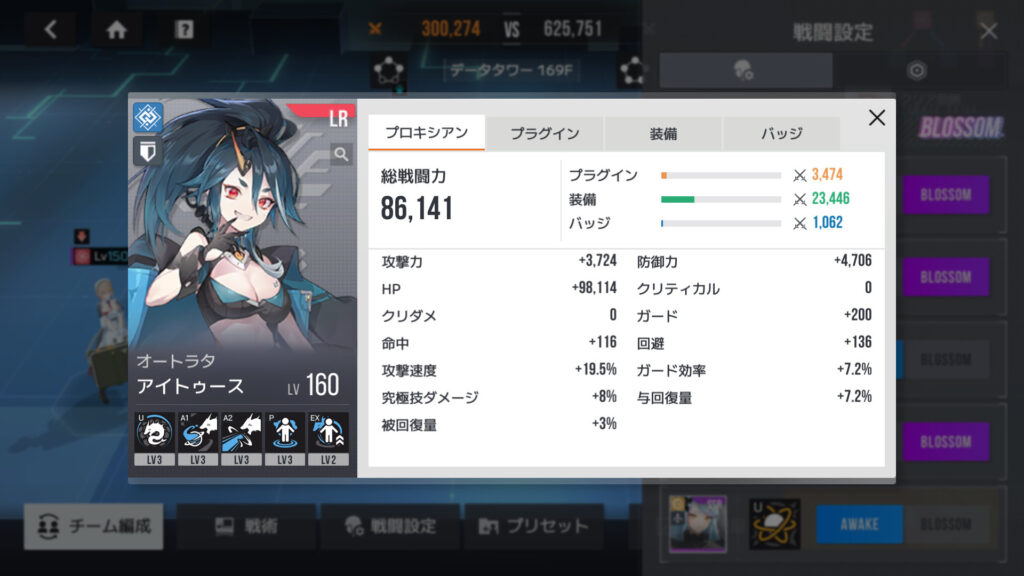
Task: Go back with the left arrow icon
Action: click(51, 29)
